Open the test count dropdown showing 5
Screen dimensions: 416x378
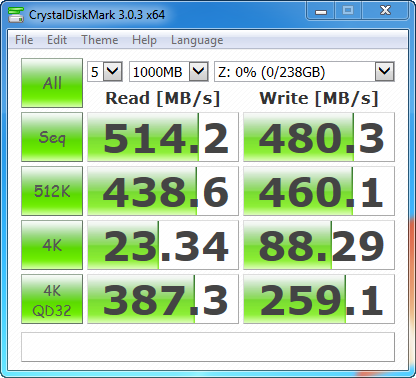(x=105, y=71)
